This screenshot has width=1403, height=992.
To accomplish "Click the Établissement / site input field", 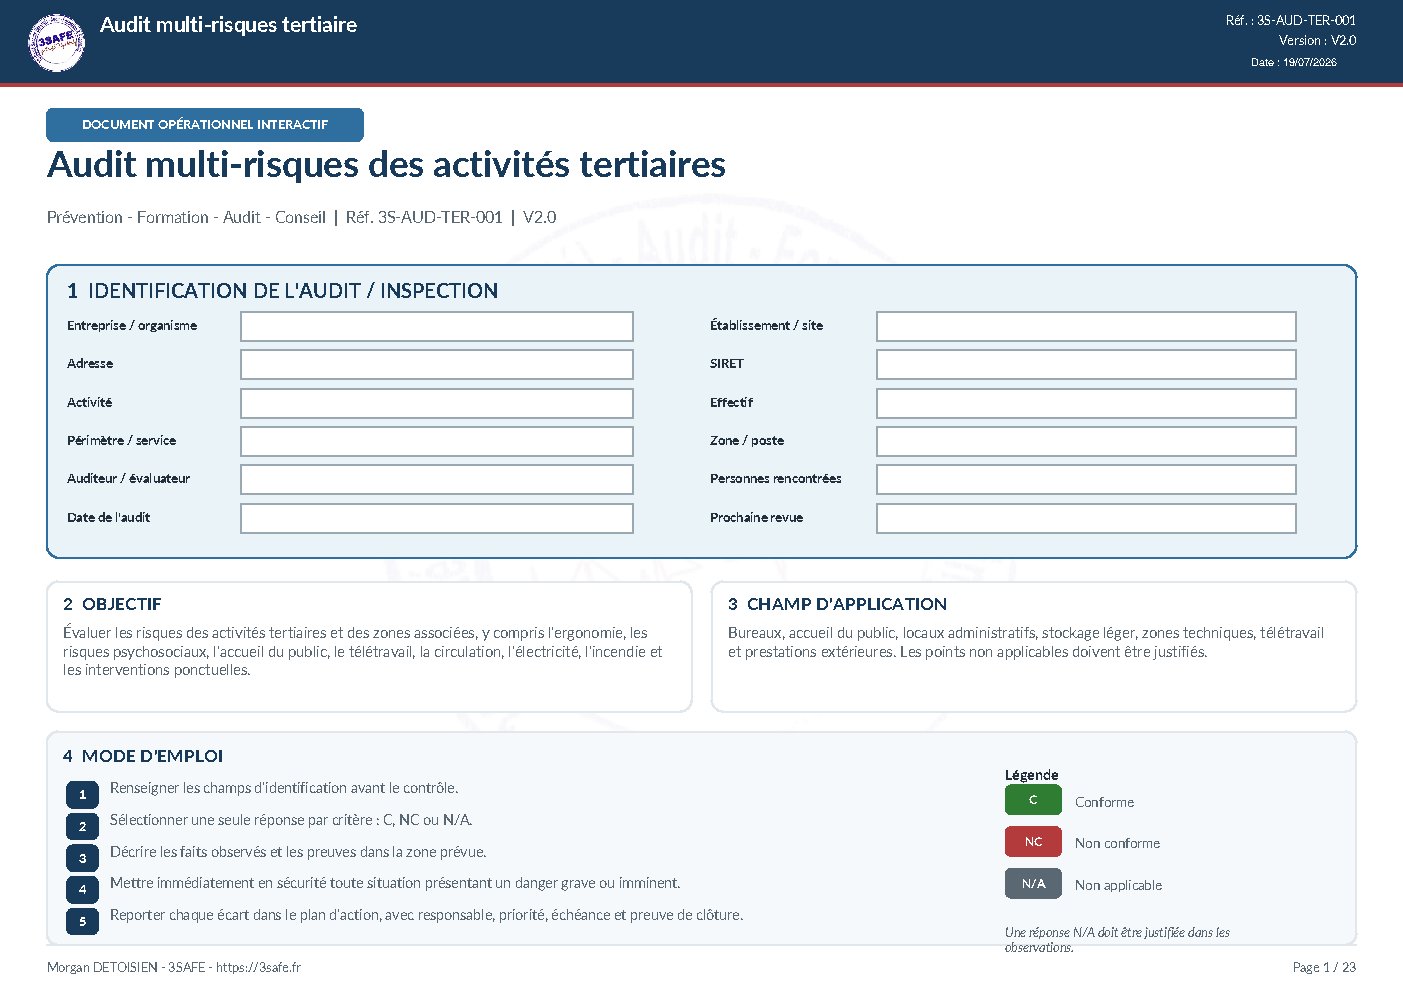I will tap(1086, 326).
